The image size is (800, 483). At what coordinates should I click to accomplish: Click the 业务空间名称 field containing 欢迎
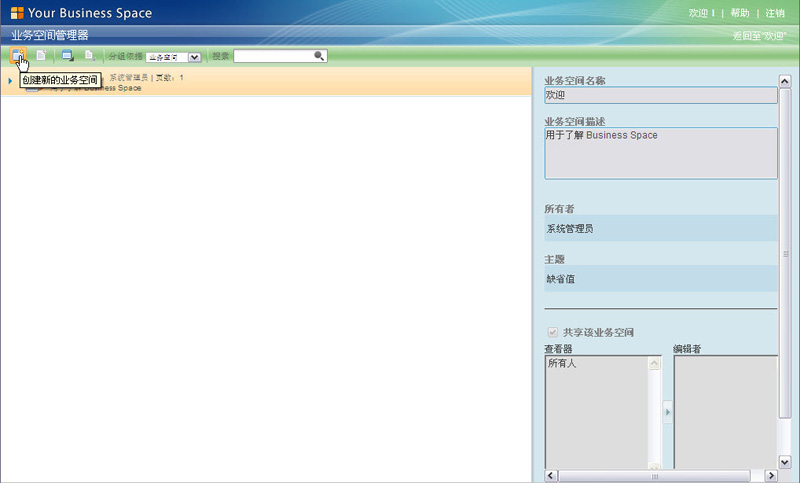coord(661,95)
